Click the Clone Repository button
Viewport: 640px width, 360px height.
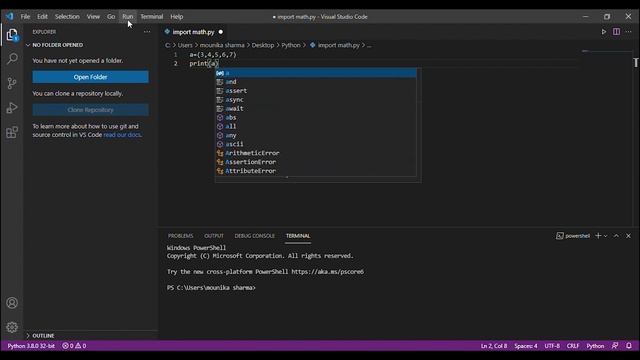pos(91,110)
